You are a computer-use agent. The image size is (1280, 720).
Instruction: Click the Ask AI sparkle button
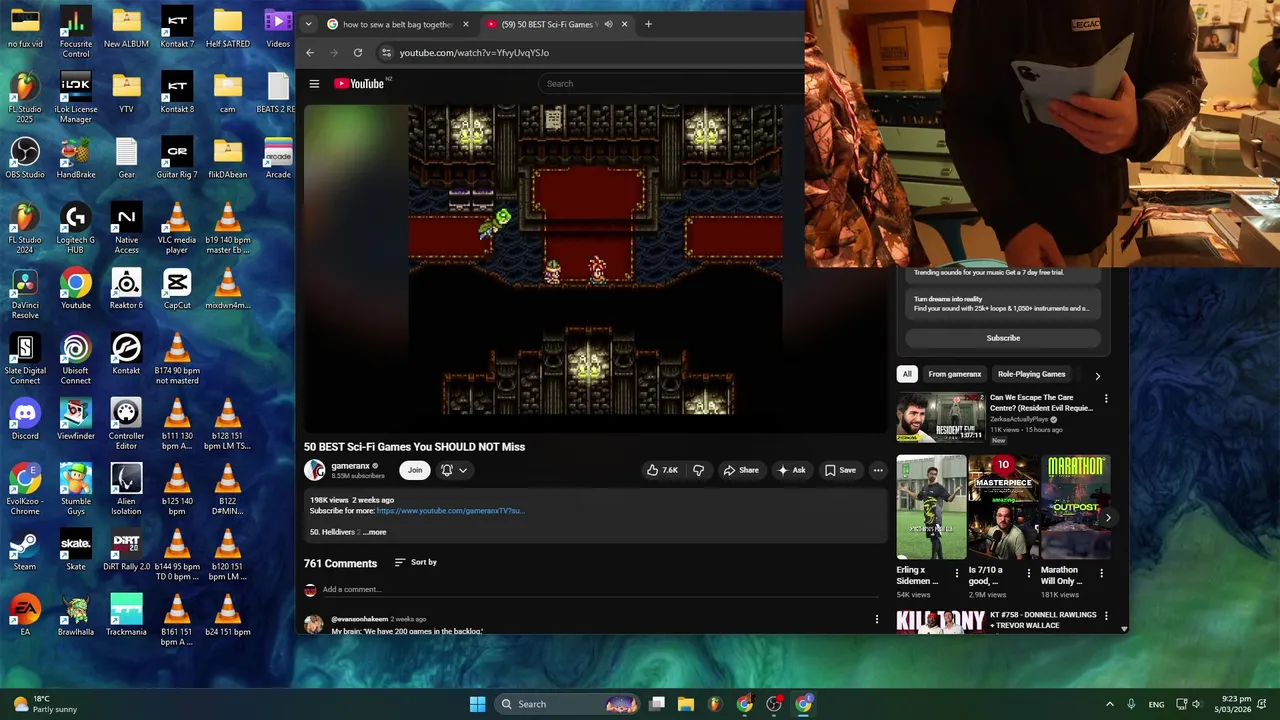[791, 470]
